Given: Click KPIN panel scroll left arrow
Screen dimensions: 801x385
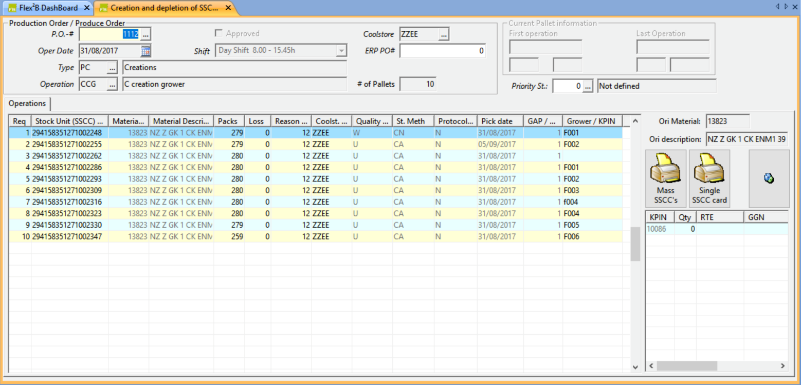Looking at the screenshot, I should (x=651, y=366).
